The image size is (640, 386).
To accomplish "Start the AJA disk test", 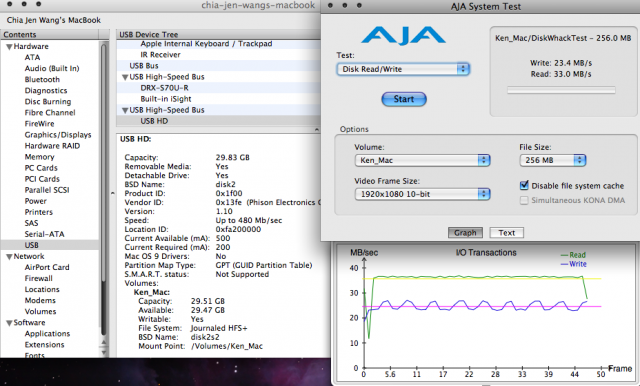I will pyautogui.click(x=404, y=99).
